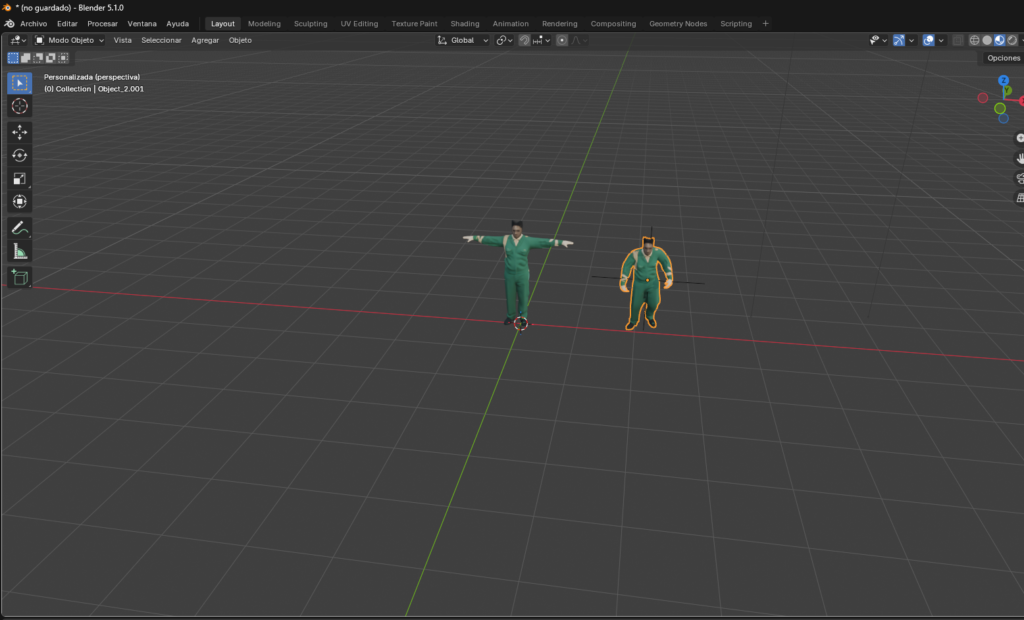Select the Rotate tool
The width and height of the screenshot is (1024, 620).
click(x=19, y=155)
